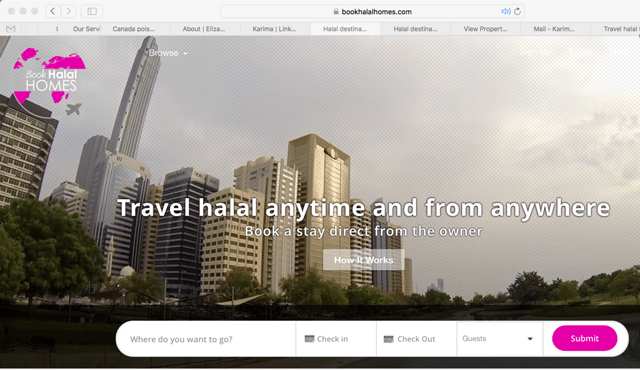Screen dimensions: 640x370
Task: Click the bookhalalhomes.com address bar
Action: click(372, 11)
